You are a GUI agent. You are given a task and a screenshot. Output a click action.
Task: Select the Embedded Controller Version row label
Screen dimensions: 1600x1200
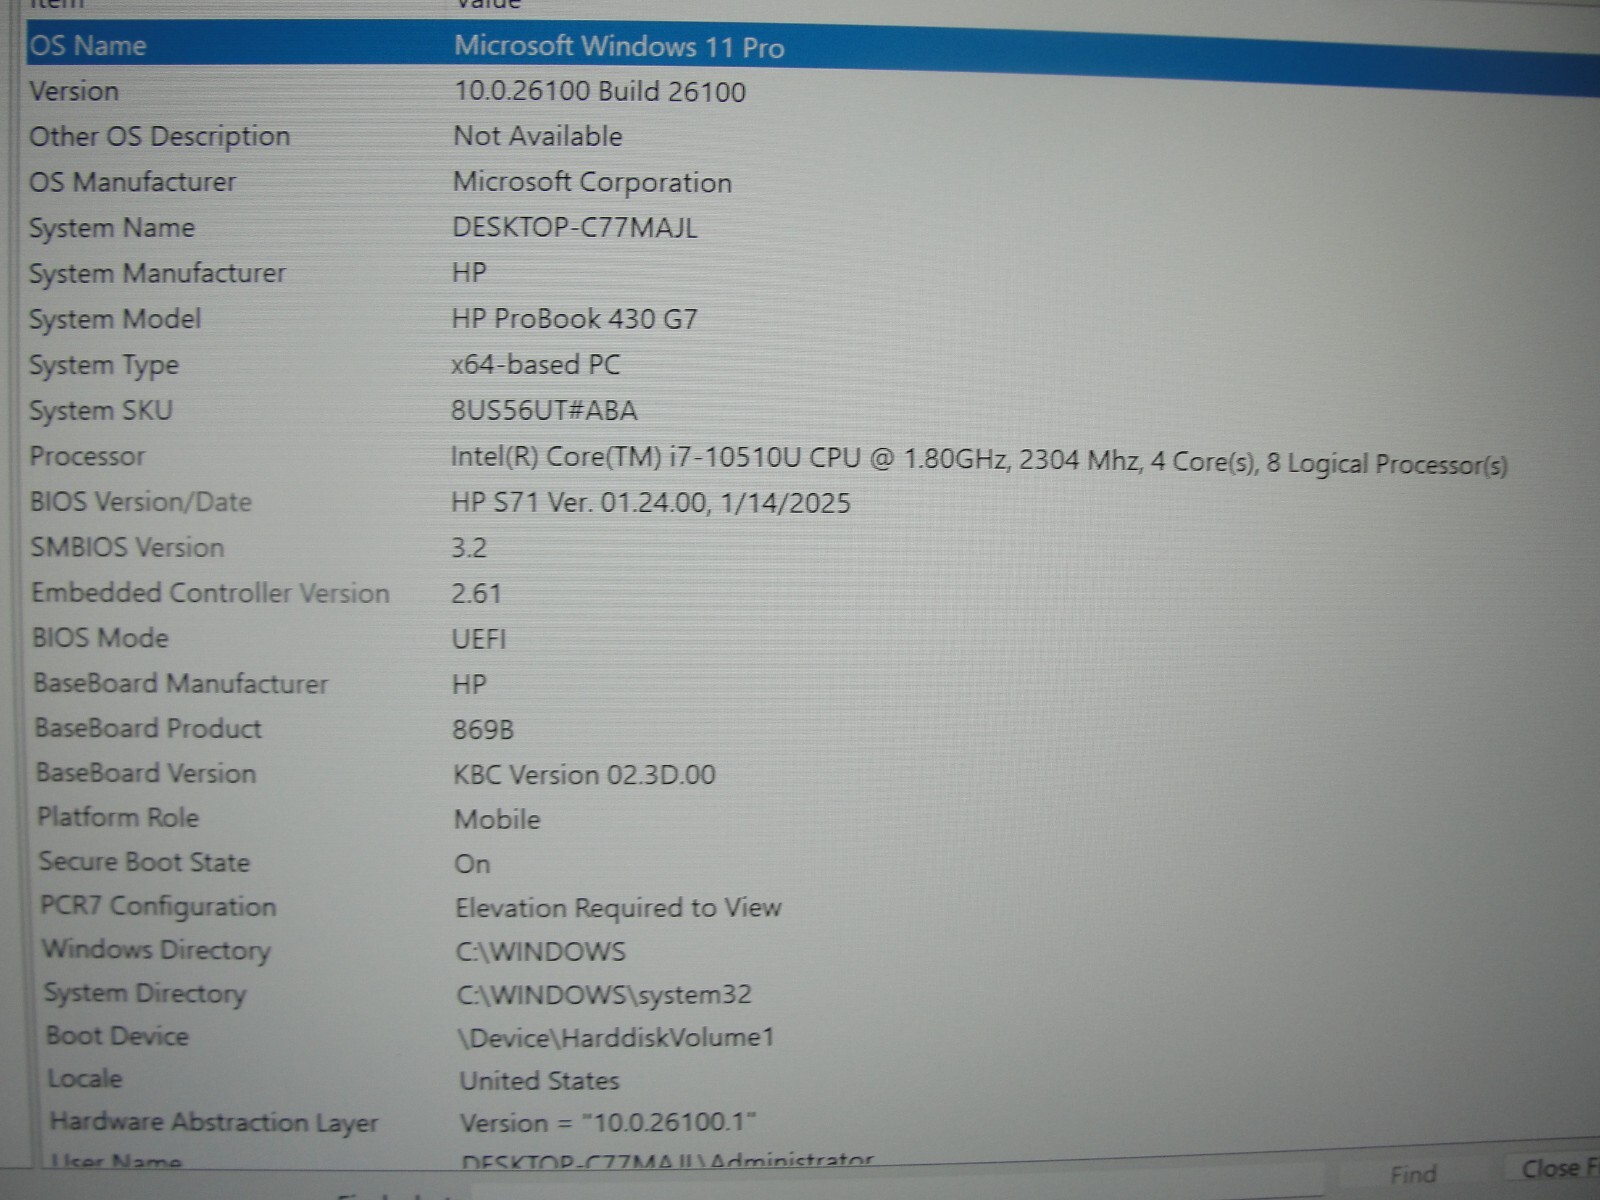(210, 593)
